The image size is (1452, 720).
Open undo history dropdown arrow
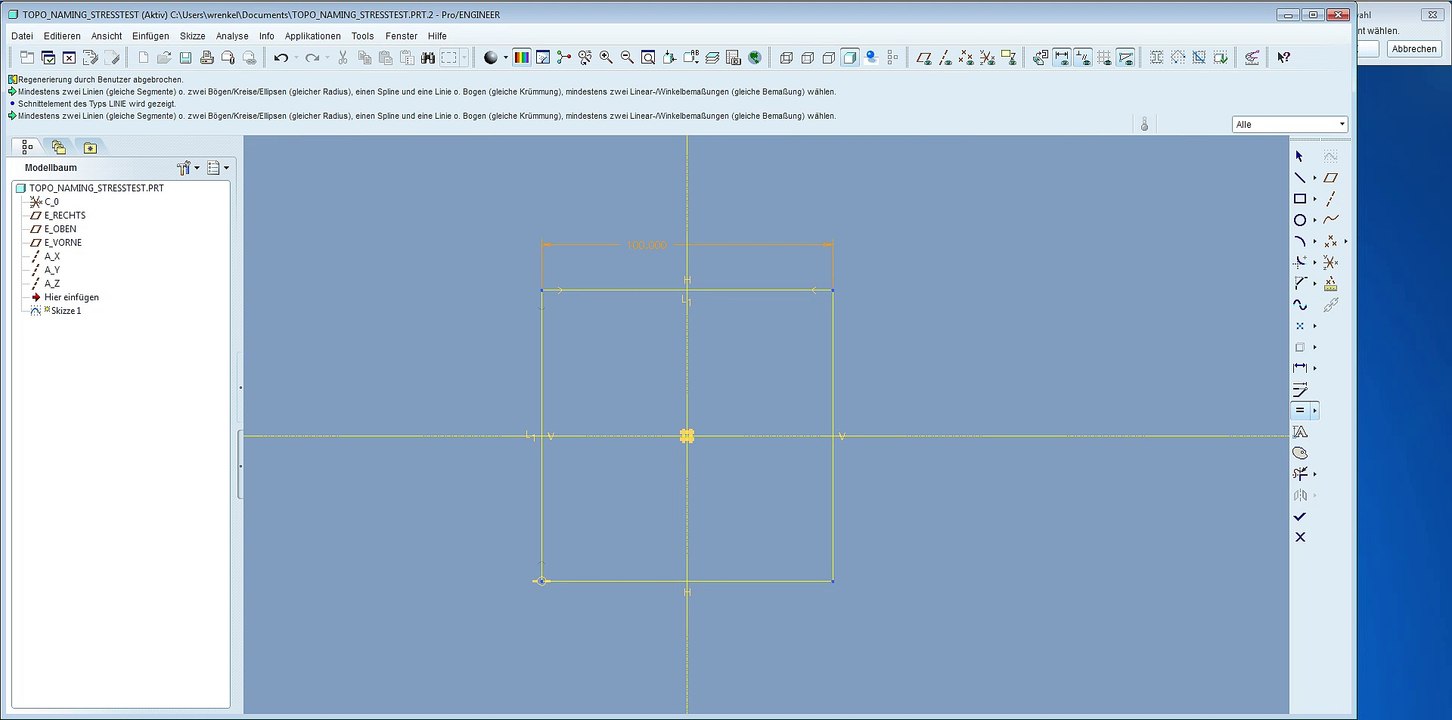[x=297, y=58]
